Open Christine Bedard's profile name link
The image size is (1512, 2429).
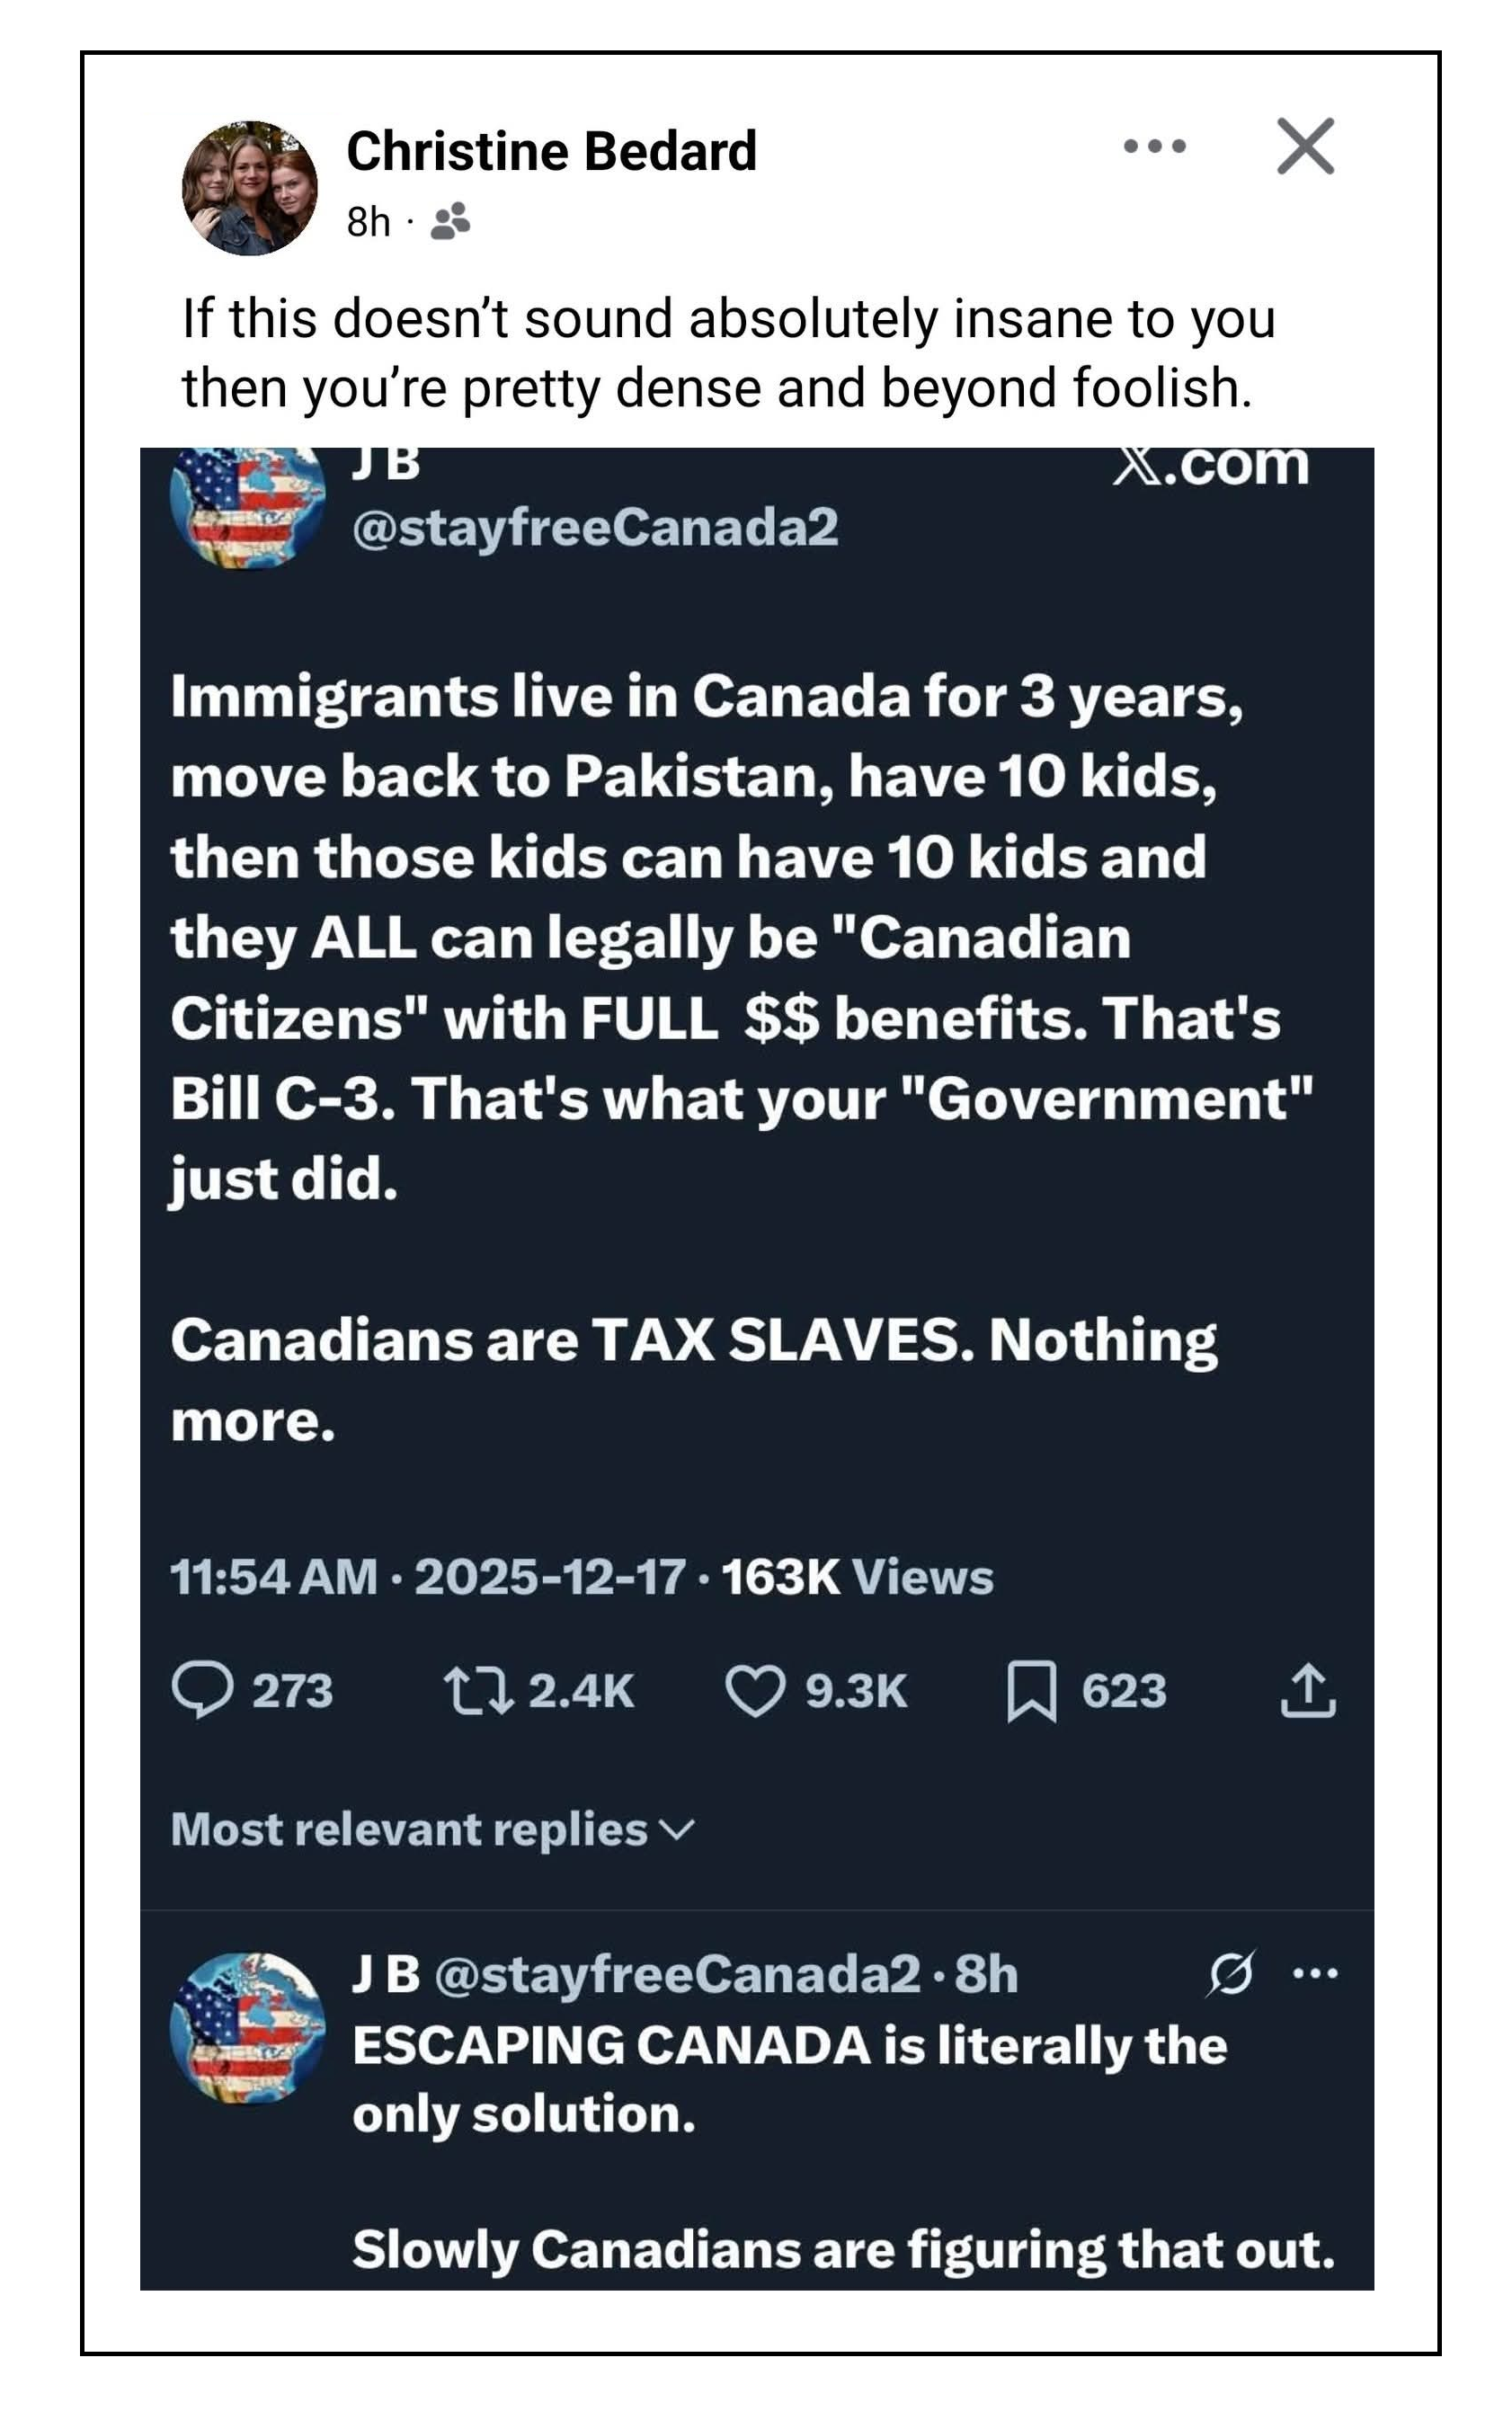pos(551,151)
